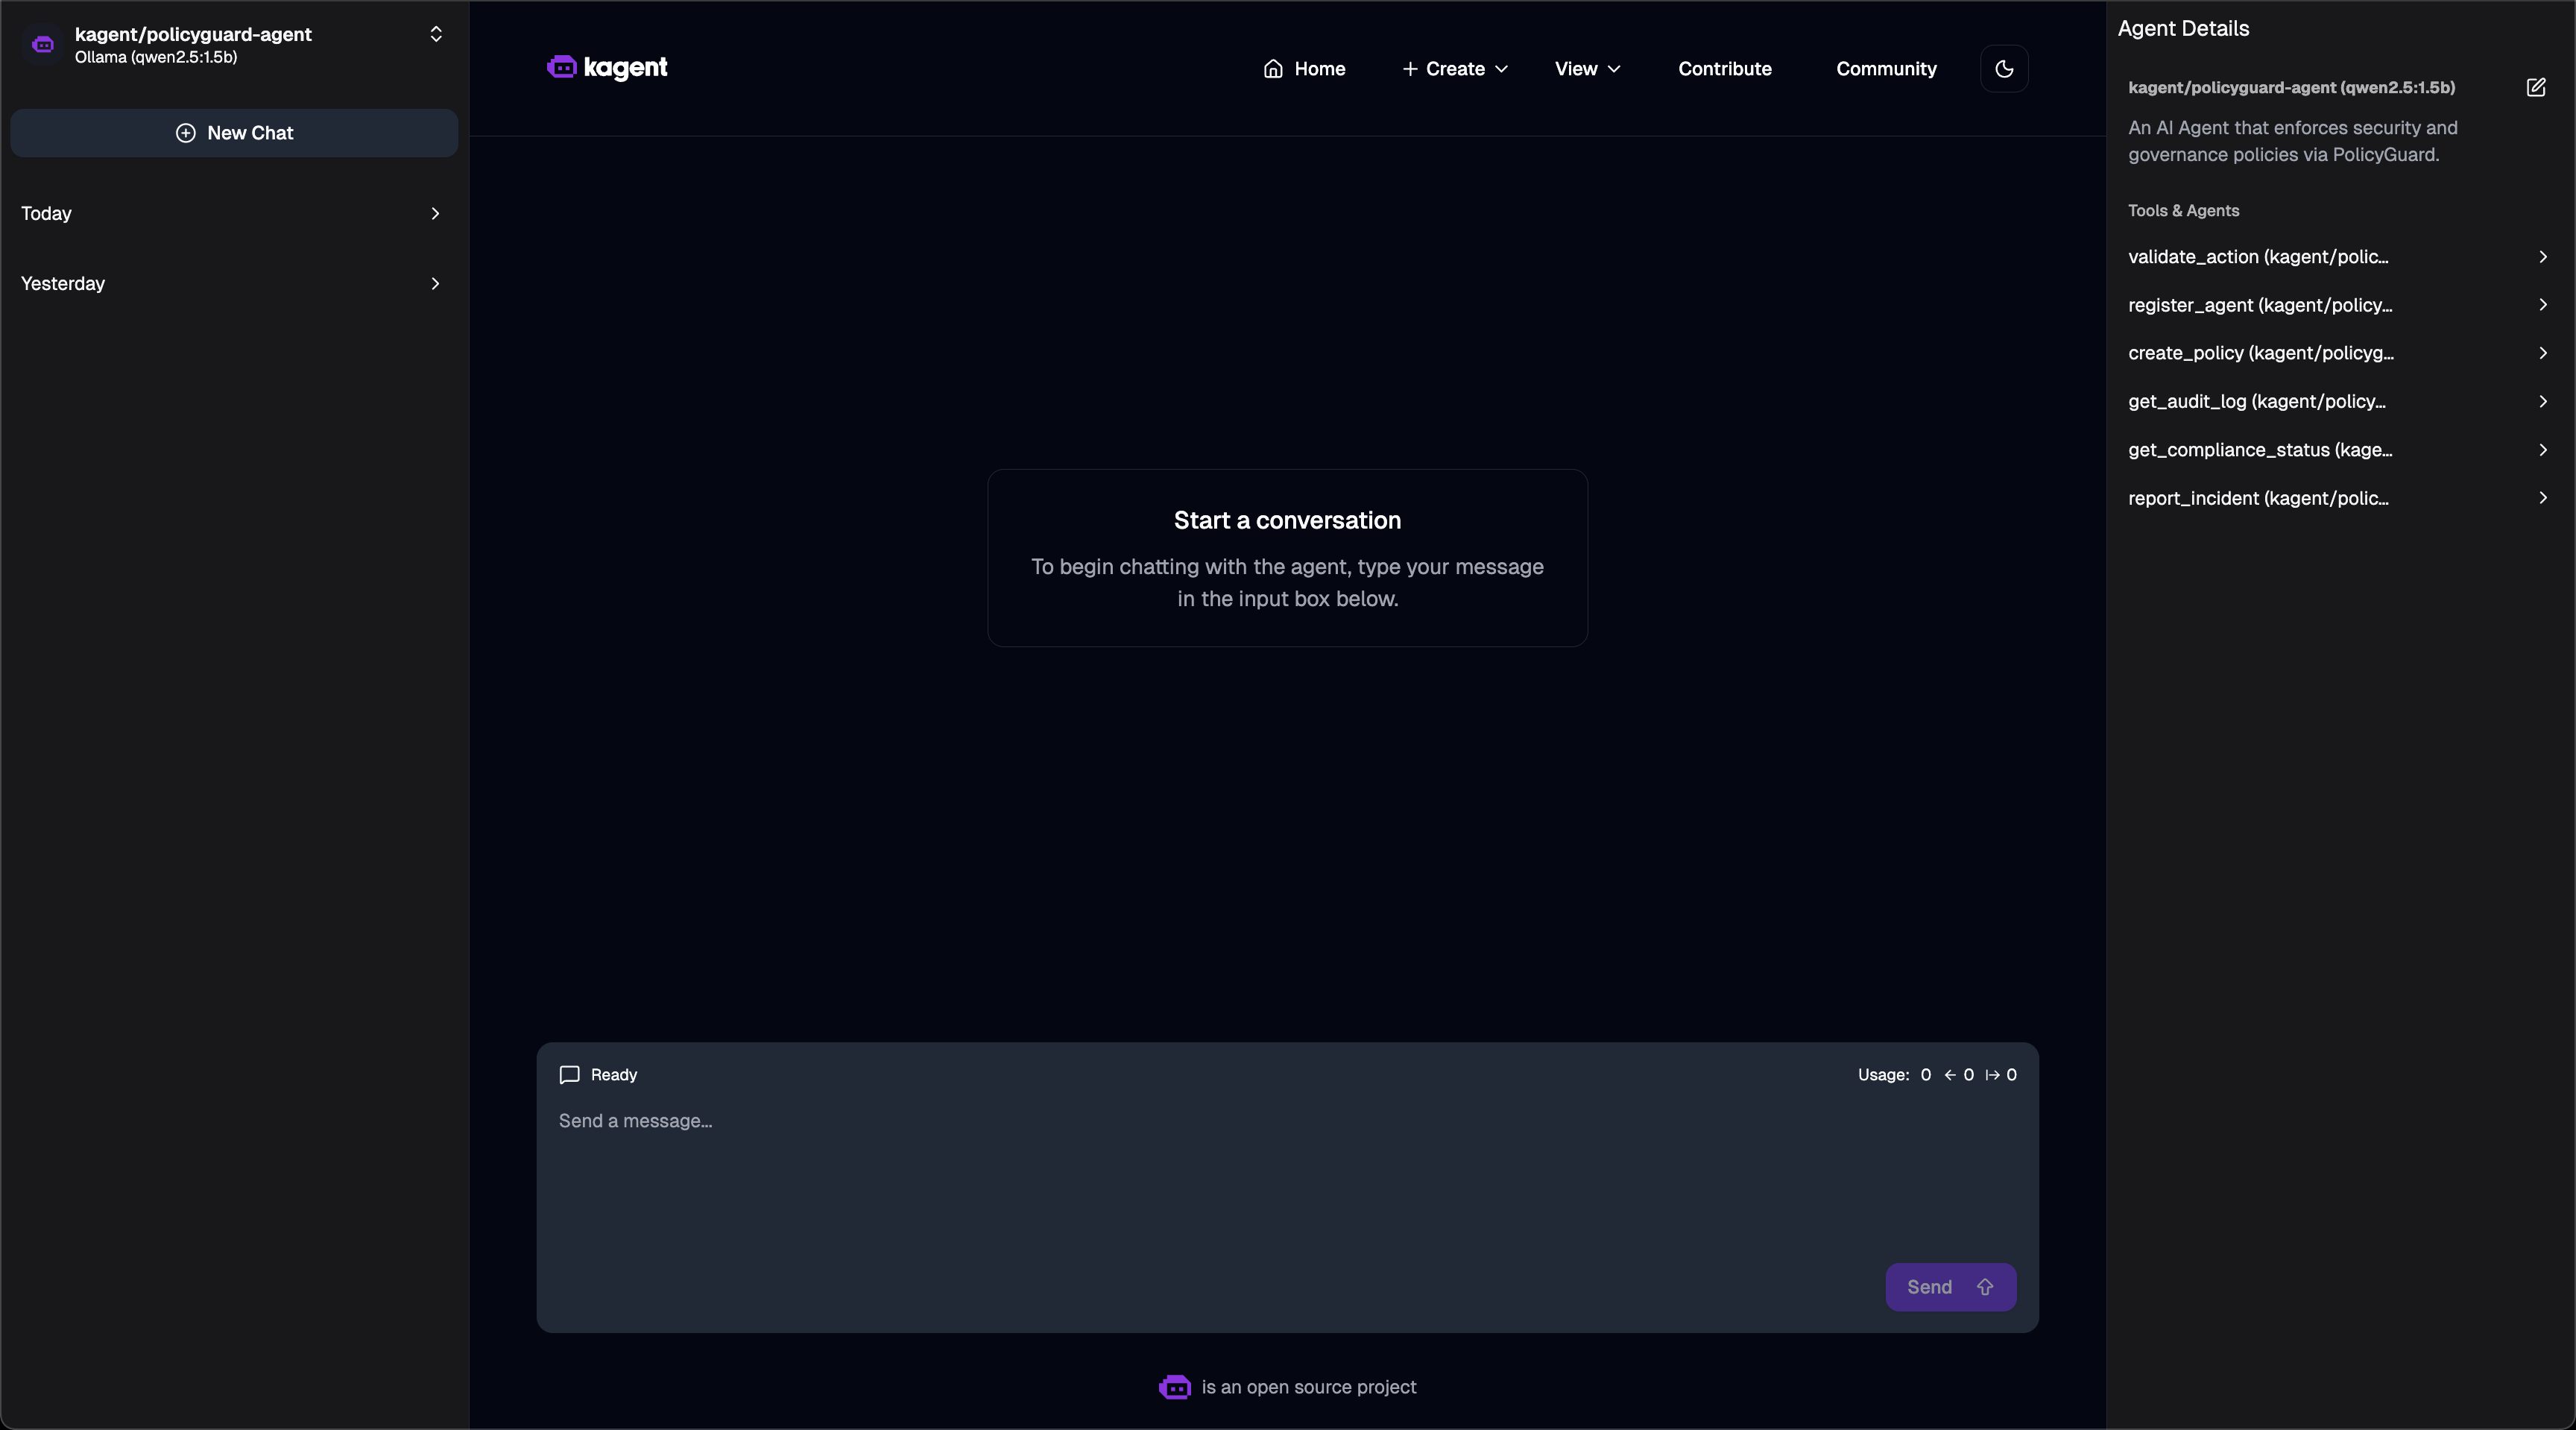
Task: Click the kagent mascot icon in the footer
Action: click(1174, 1388)
